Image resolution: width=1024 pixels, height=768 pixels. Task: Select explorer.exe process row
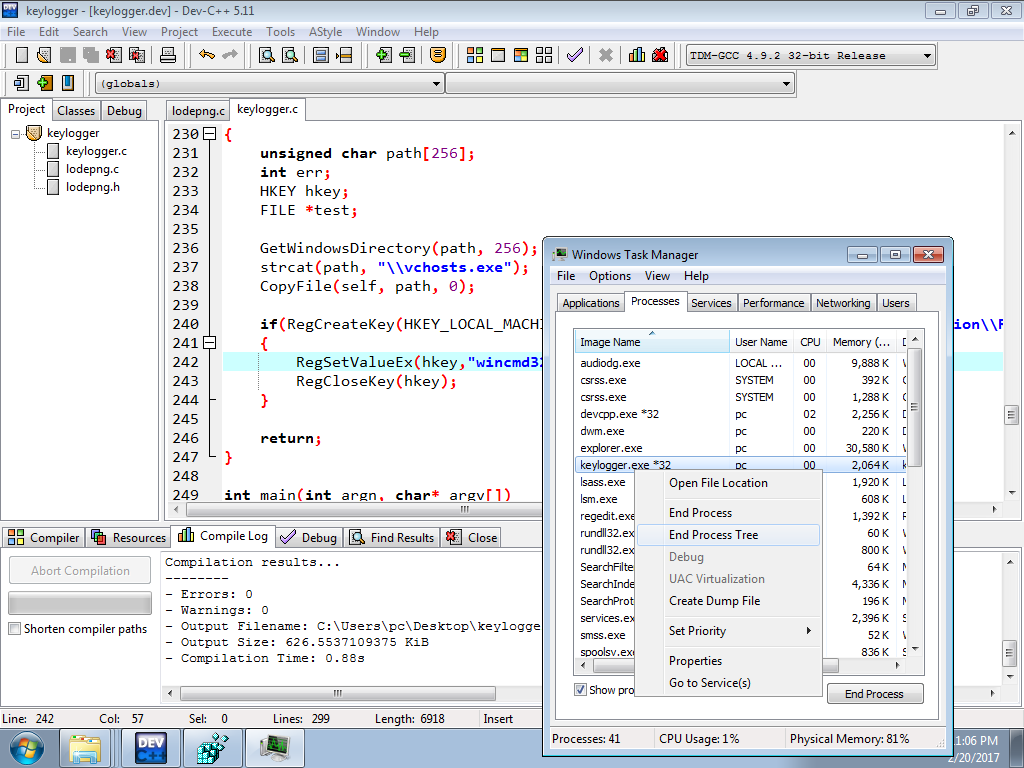click(x=740, y=448)
